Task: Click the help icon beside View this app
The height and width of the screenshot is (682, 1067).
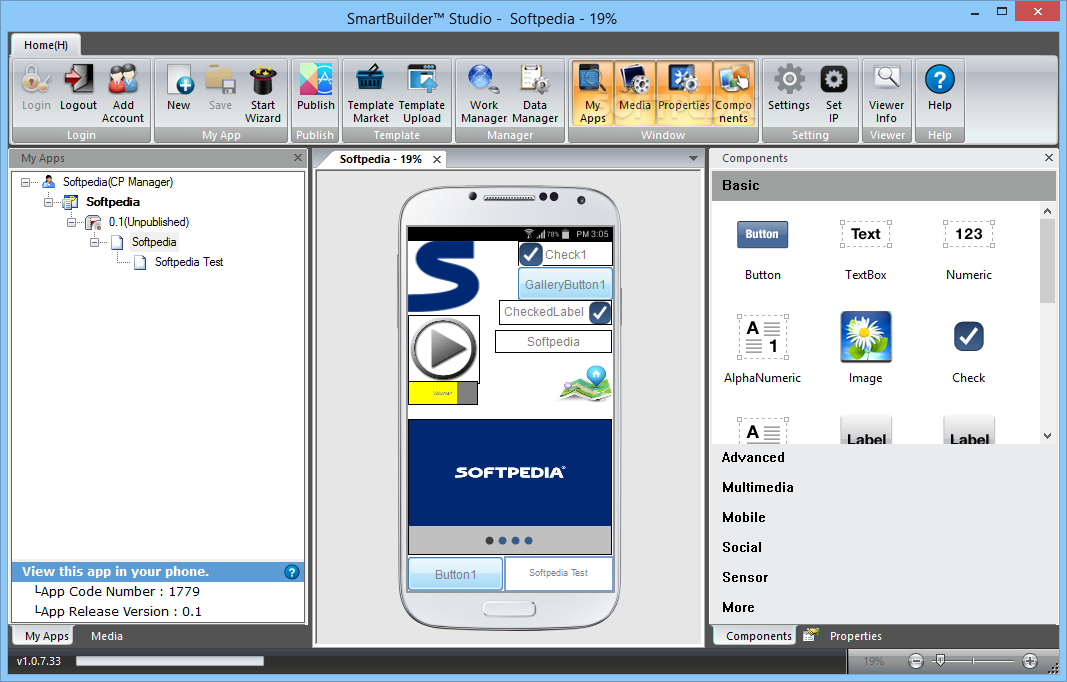Action: [292, 572]
